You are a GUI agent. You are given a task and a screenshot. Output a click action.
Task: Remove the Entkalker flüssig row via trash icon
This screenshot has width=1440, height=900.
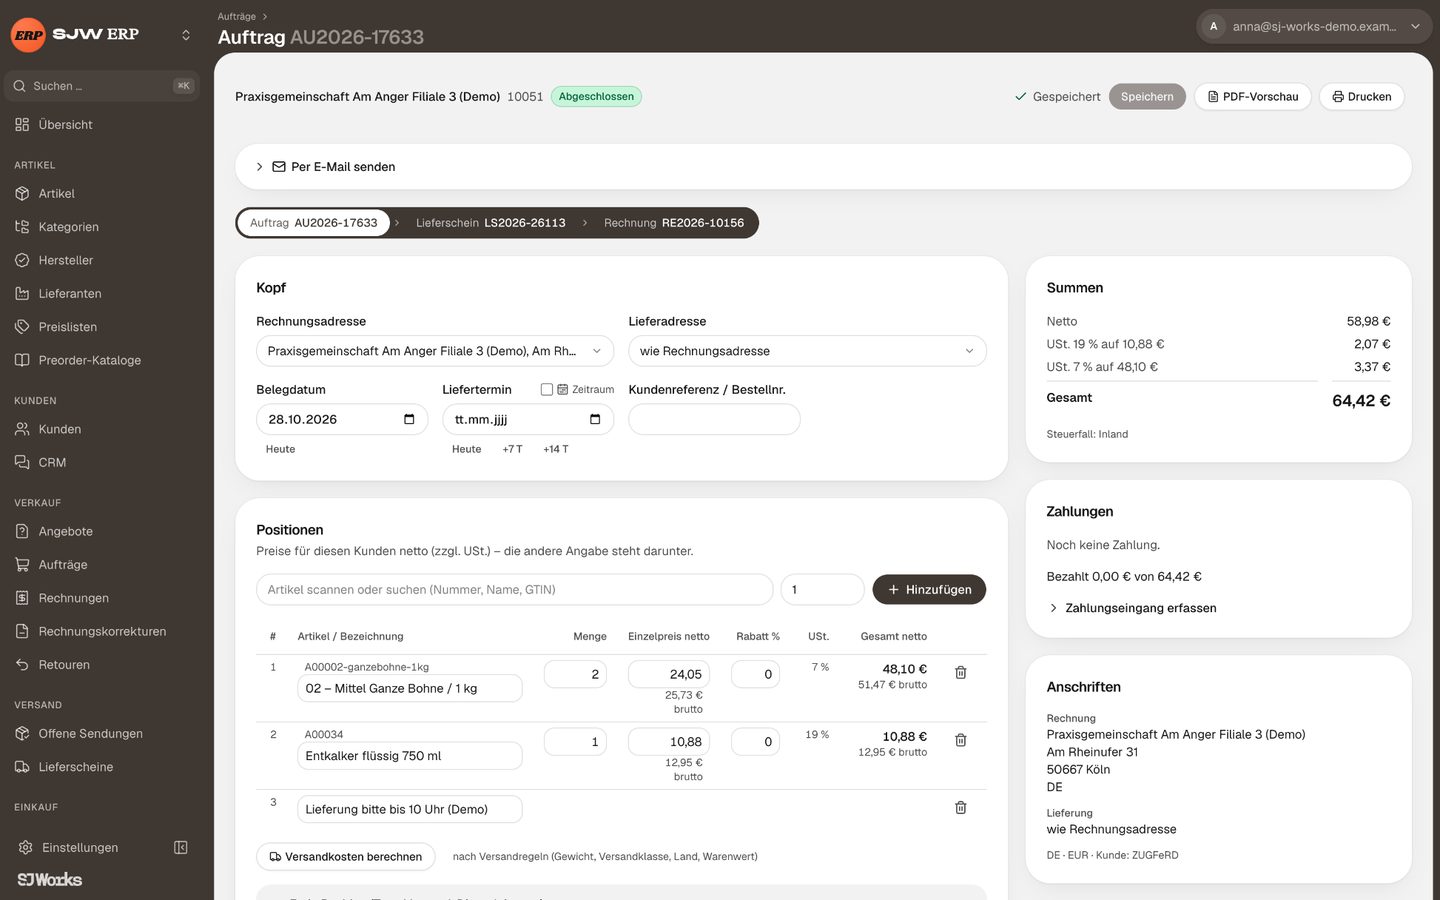click(x=961, y=740)
